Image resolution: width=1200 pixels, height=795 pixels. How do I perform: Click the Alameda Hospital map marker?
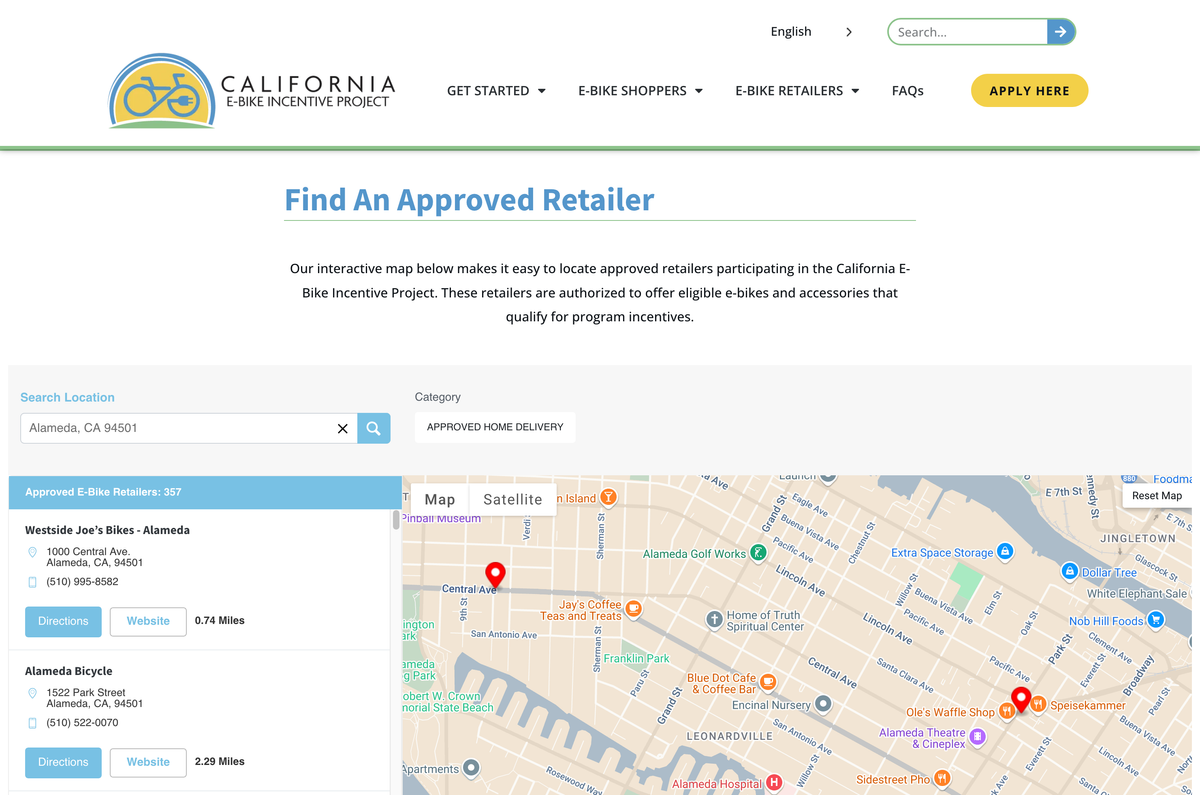774,784
